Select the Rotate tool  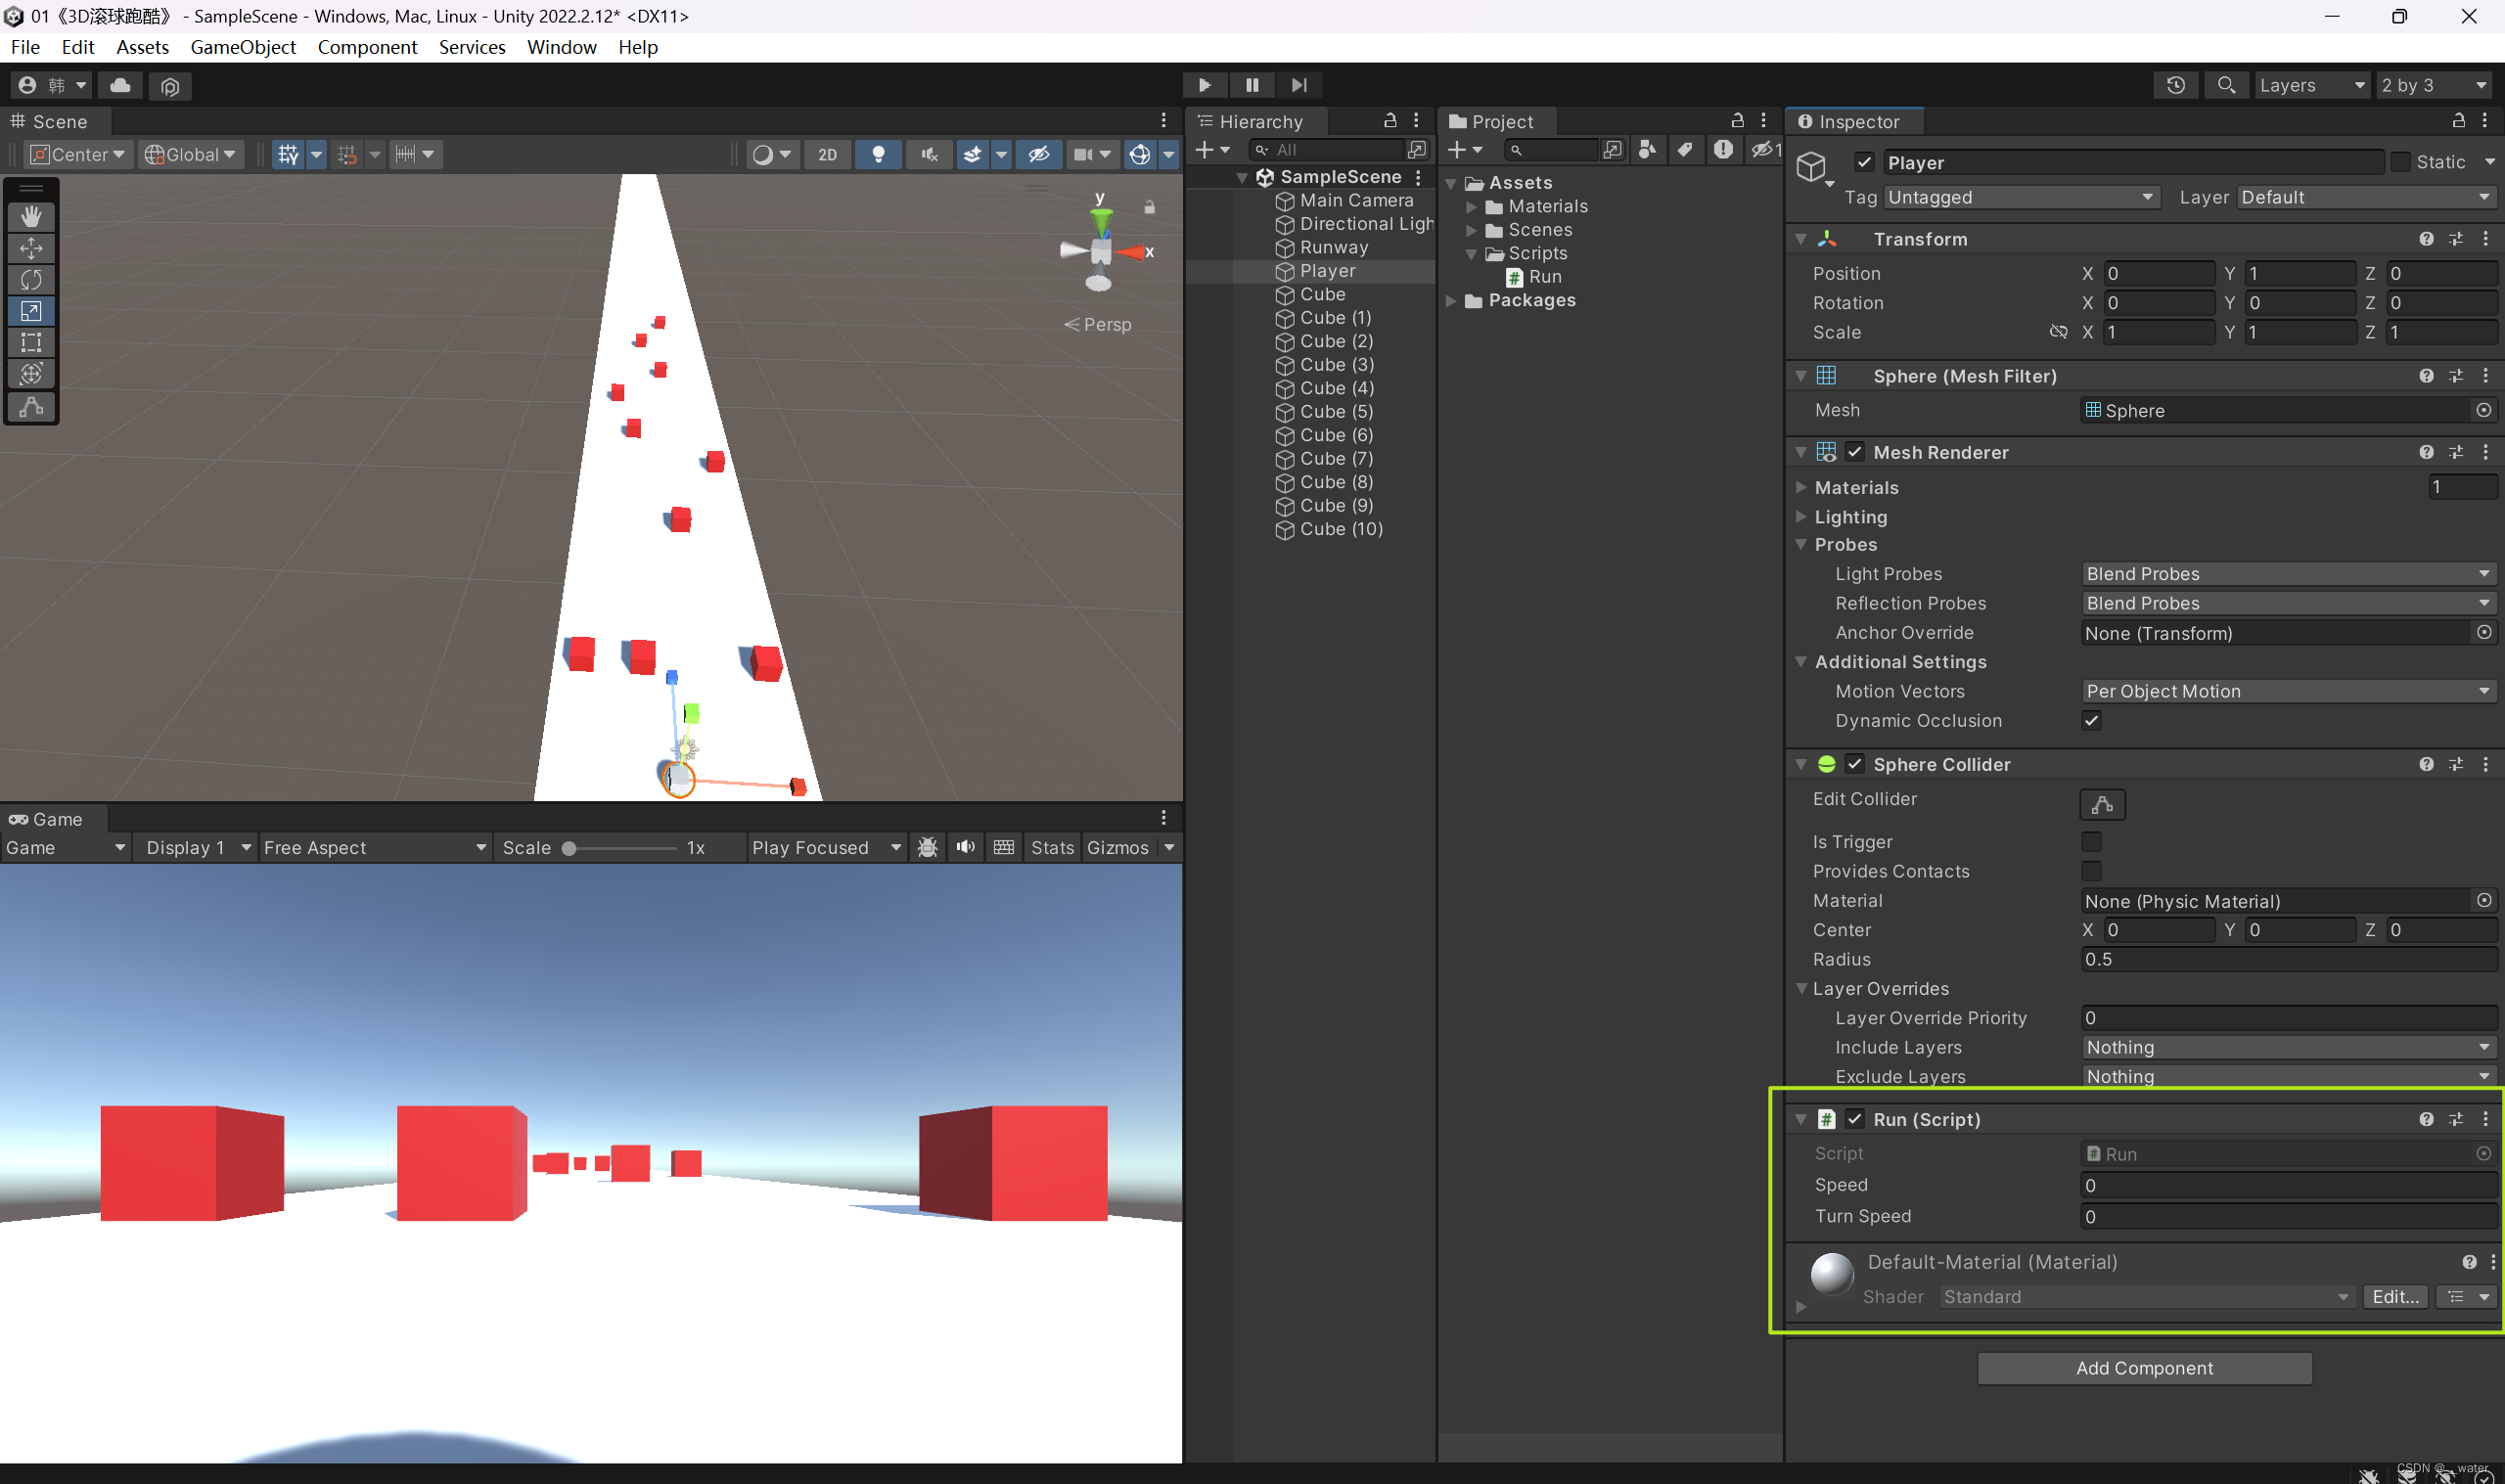pos(31,279)
